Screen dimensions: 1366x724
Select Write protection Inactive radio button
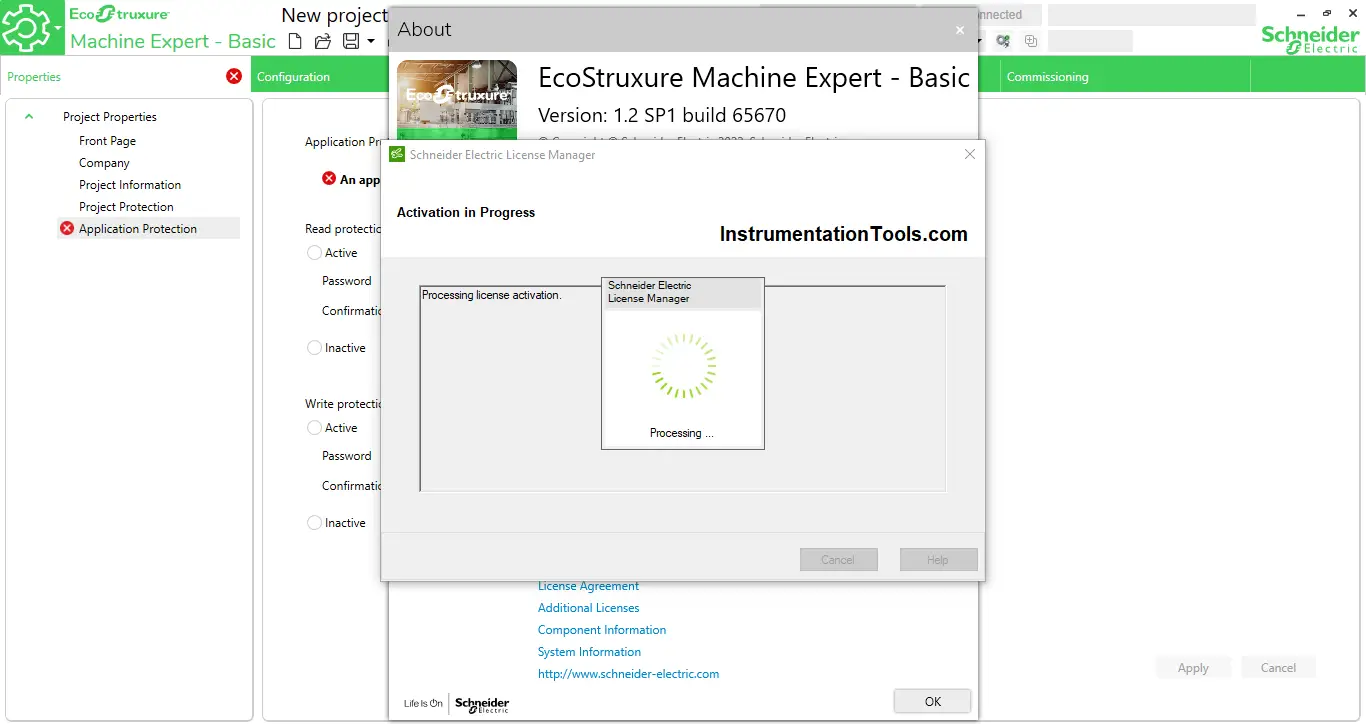314,523
